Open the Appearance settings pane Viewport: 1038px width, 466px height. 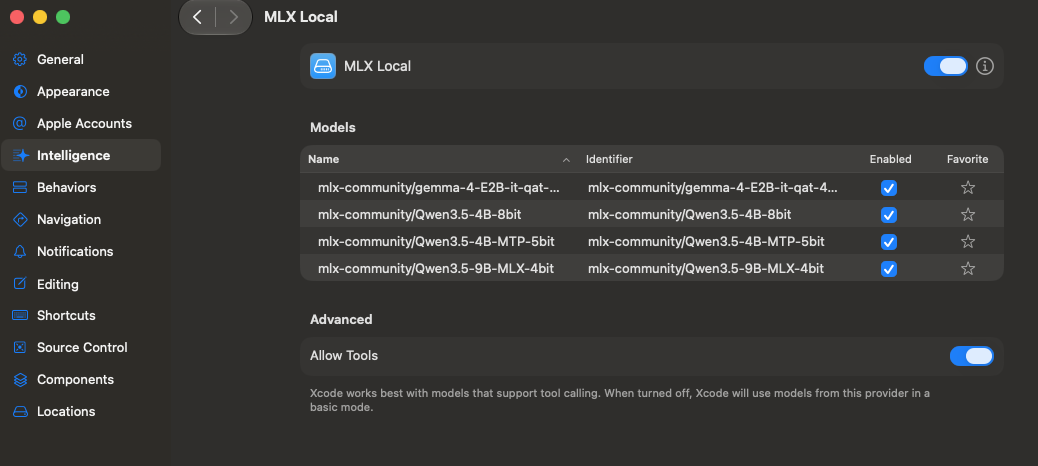[x=81, y=91]
